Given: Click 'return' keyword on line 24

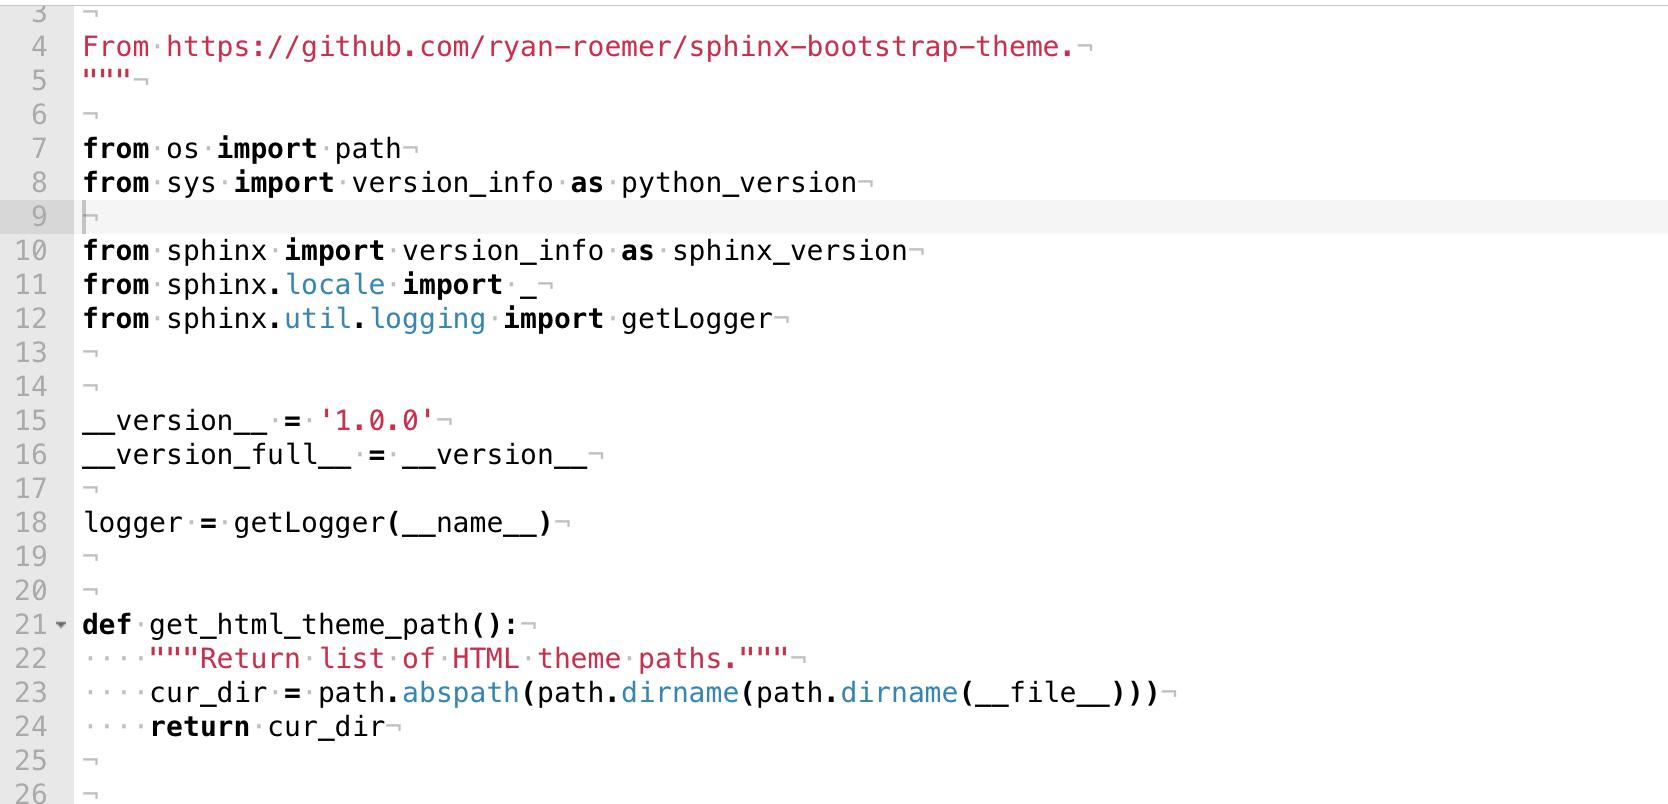Looking at the screenshot, I should pos(200,727).
